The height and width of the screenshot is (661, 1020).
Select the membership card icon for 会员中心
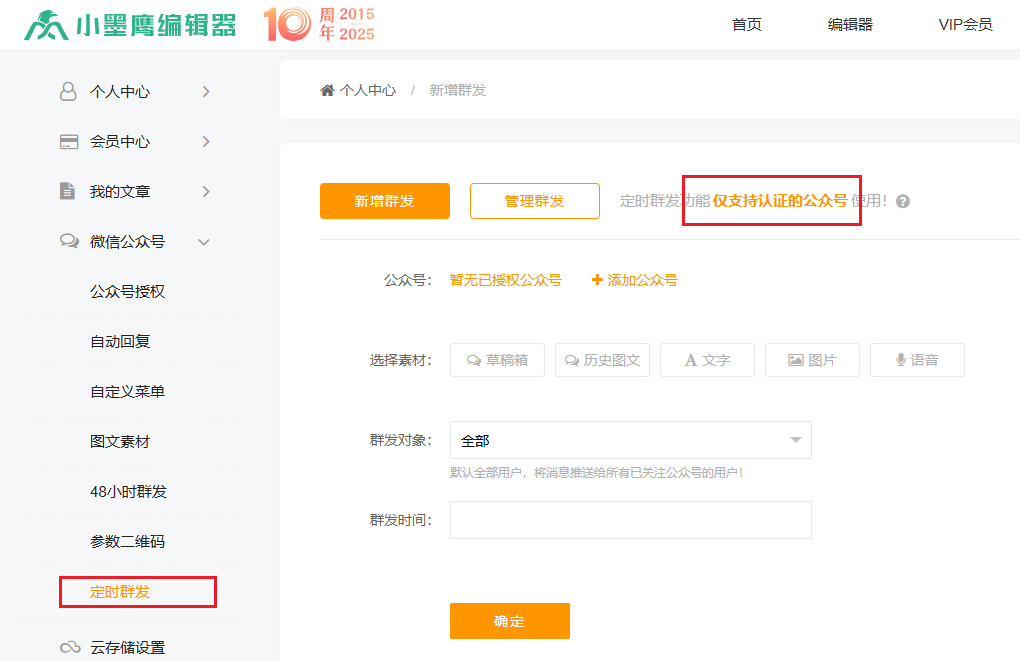pyautogui.click(x=68, y=141)
